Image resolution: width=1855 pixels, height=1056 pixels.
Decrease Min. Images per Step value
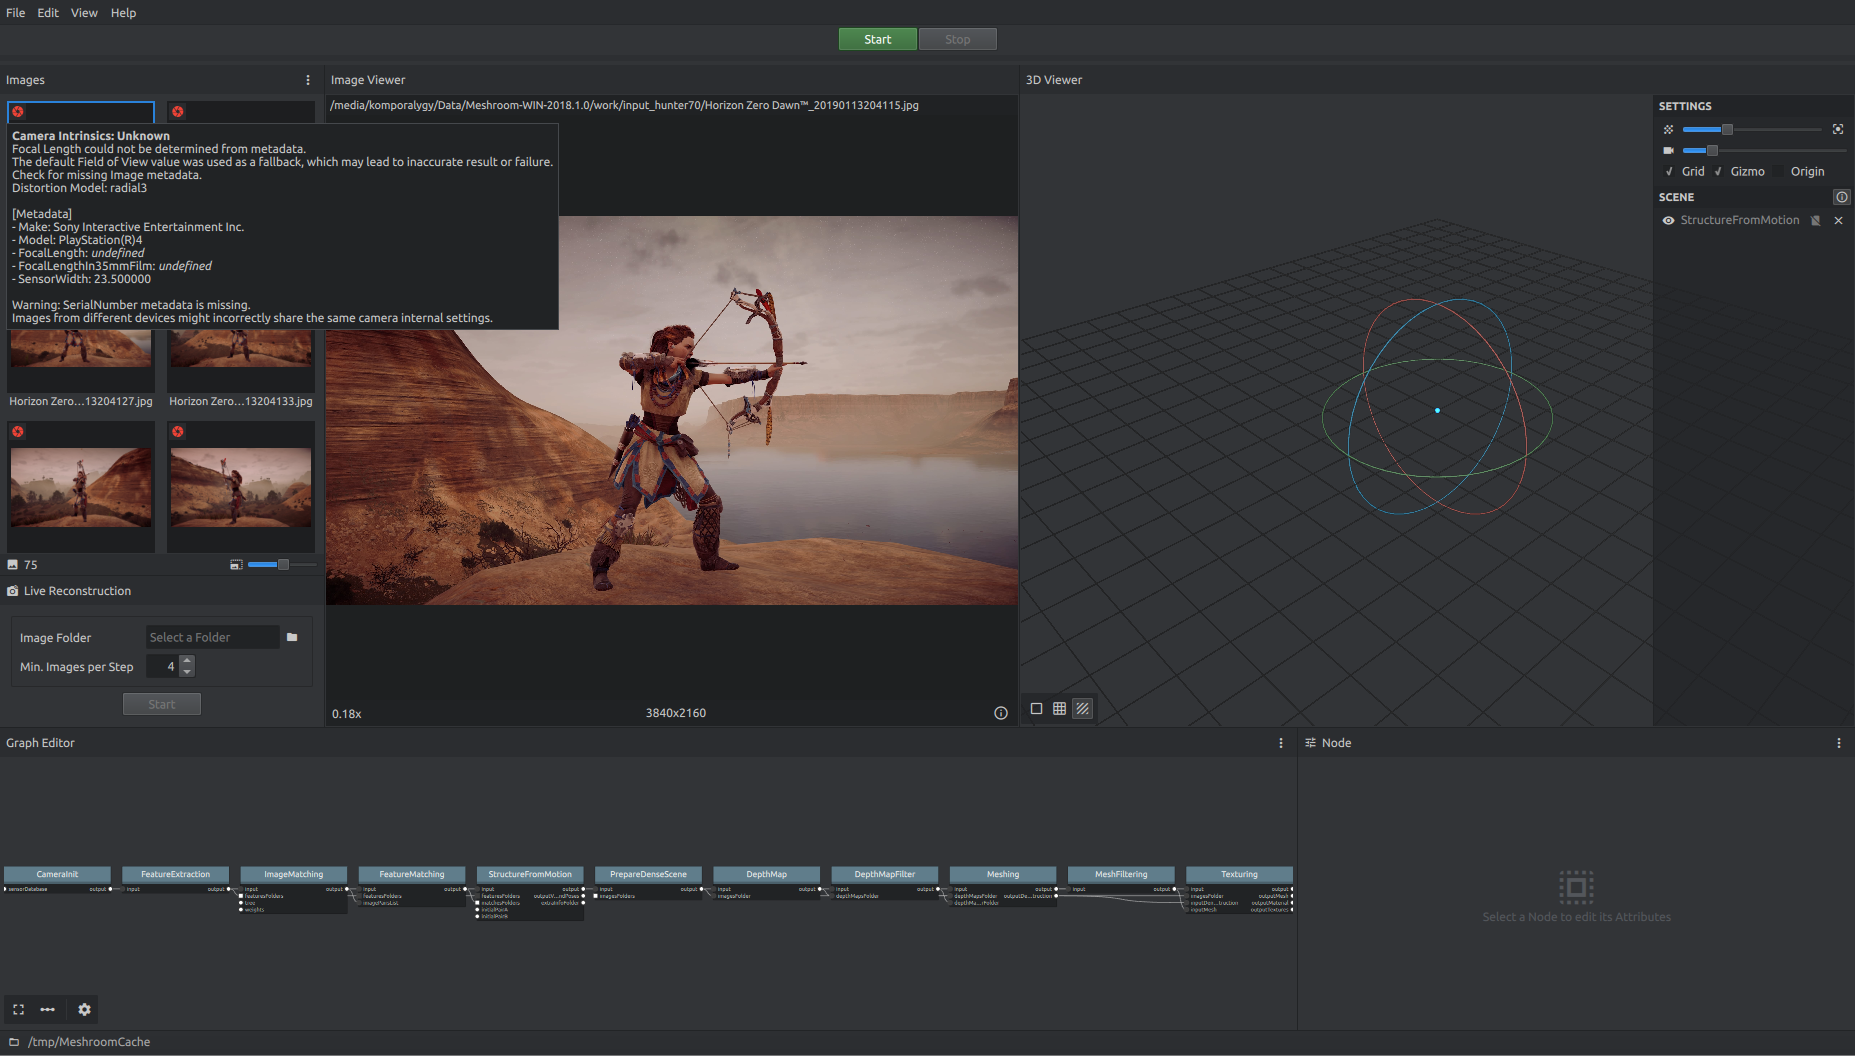[x=187, y=672]
